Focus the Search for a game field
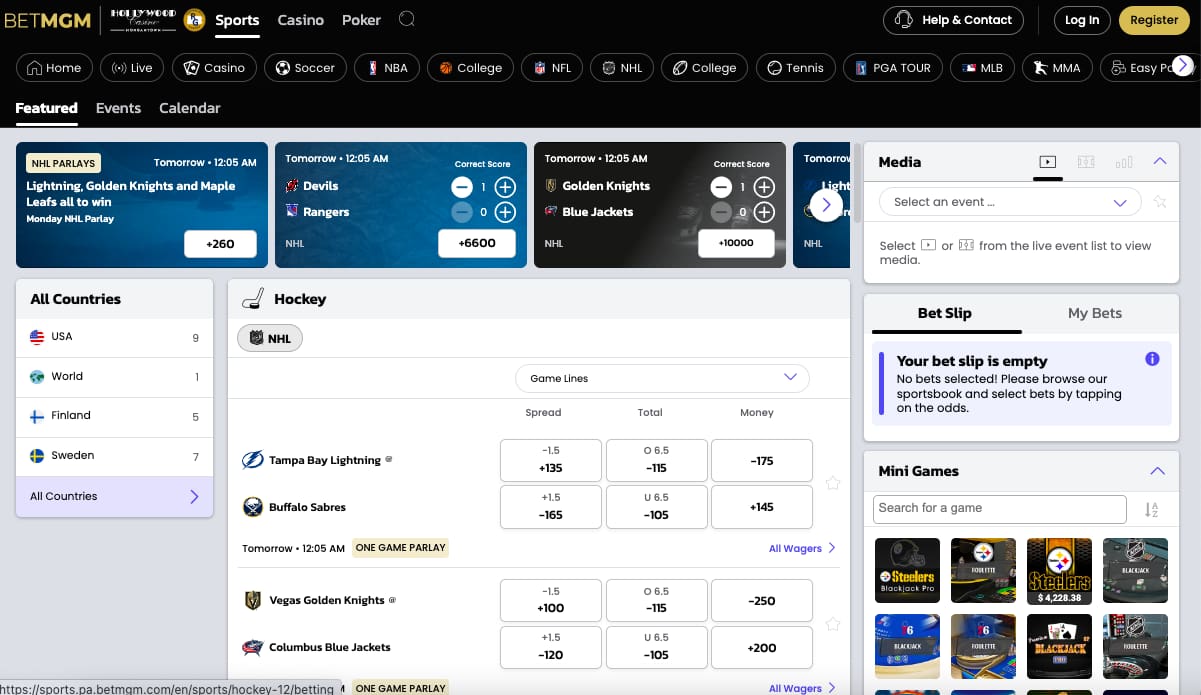Screen dimensions: 1201x695 pos(1000,508)
